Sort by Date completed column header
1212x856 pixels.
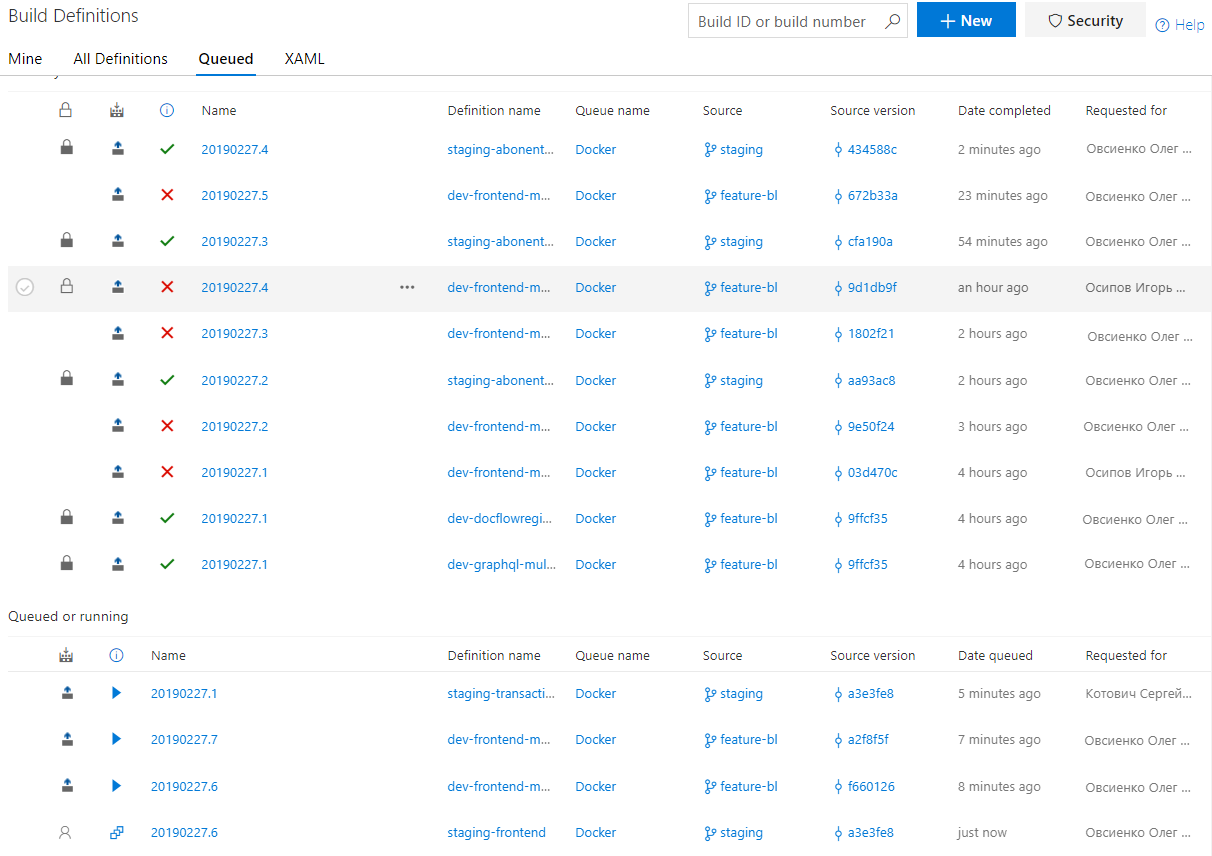(x=1004, y=110)
